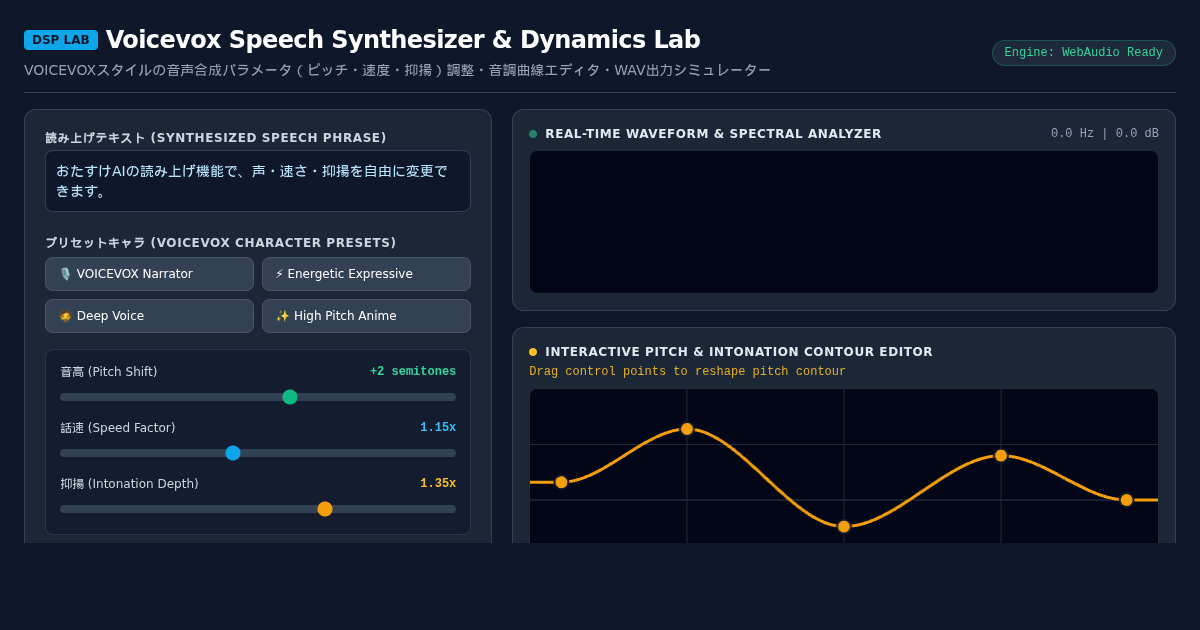Click the Pitch Shift label
This screenshot has height=630, width=1200.
coord(109,372)
